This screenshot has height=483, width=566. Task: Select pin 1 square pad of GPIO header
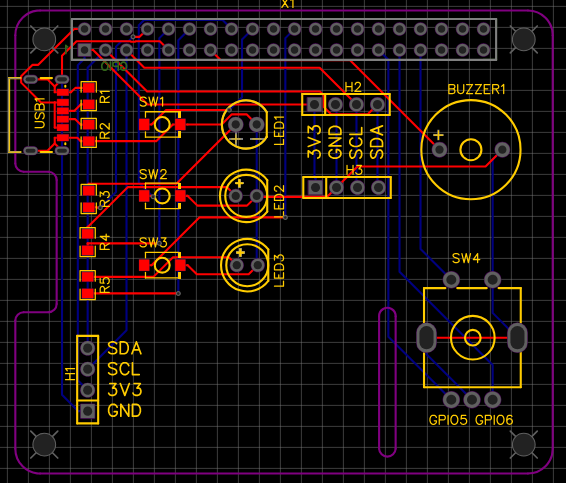click(x=84, y=50)
